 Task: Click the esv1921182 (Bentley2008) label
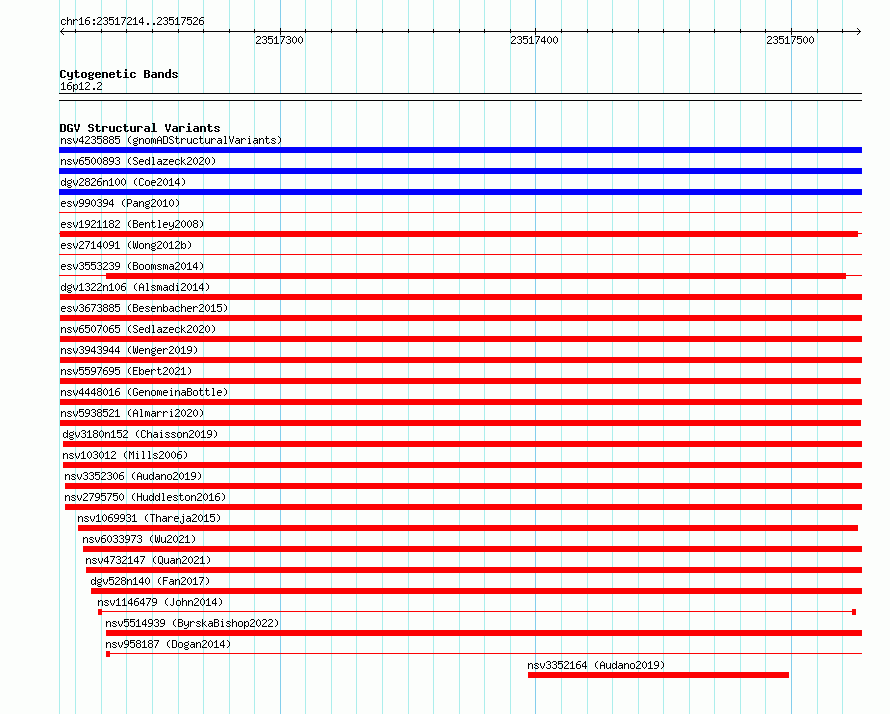click(x=132, y=224)
